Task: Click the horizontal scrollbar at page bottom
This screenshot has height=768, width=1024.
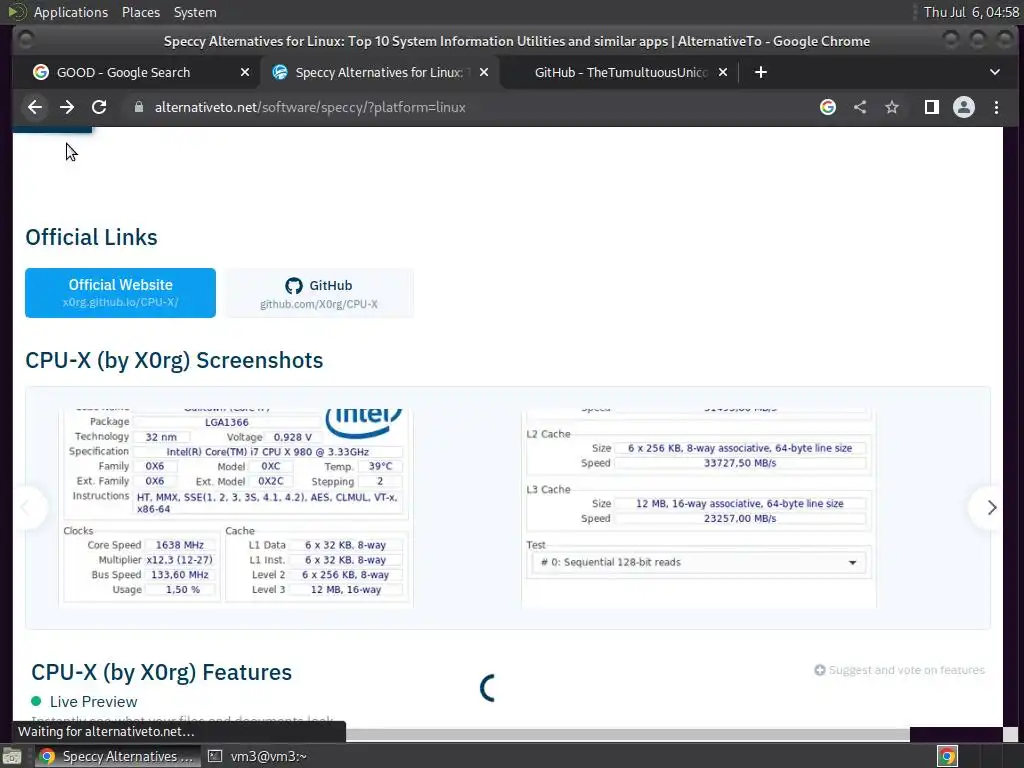Action: (x=627, y=735)
